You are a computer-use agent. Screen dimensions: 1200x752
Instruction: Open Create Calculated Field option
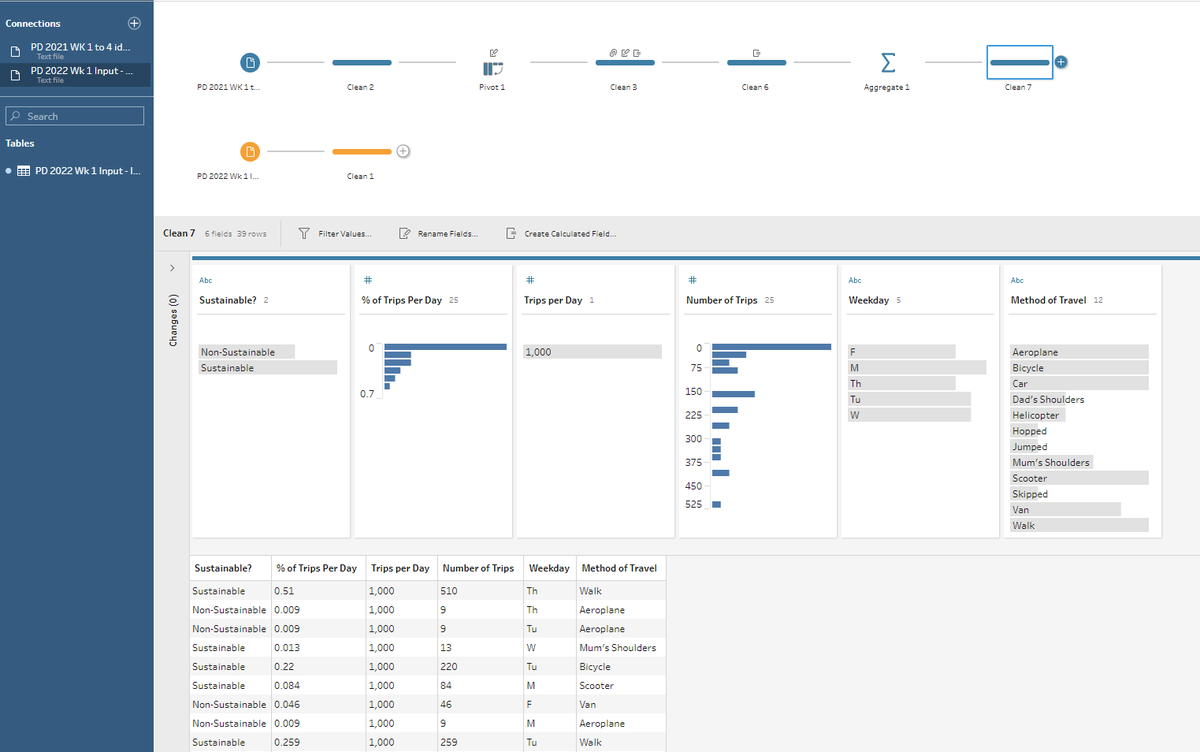tap(561, 234)
